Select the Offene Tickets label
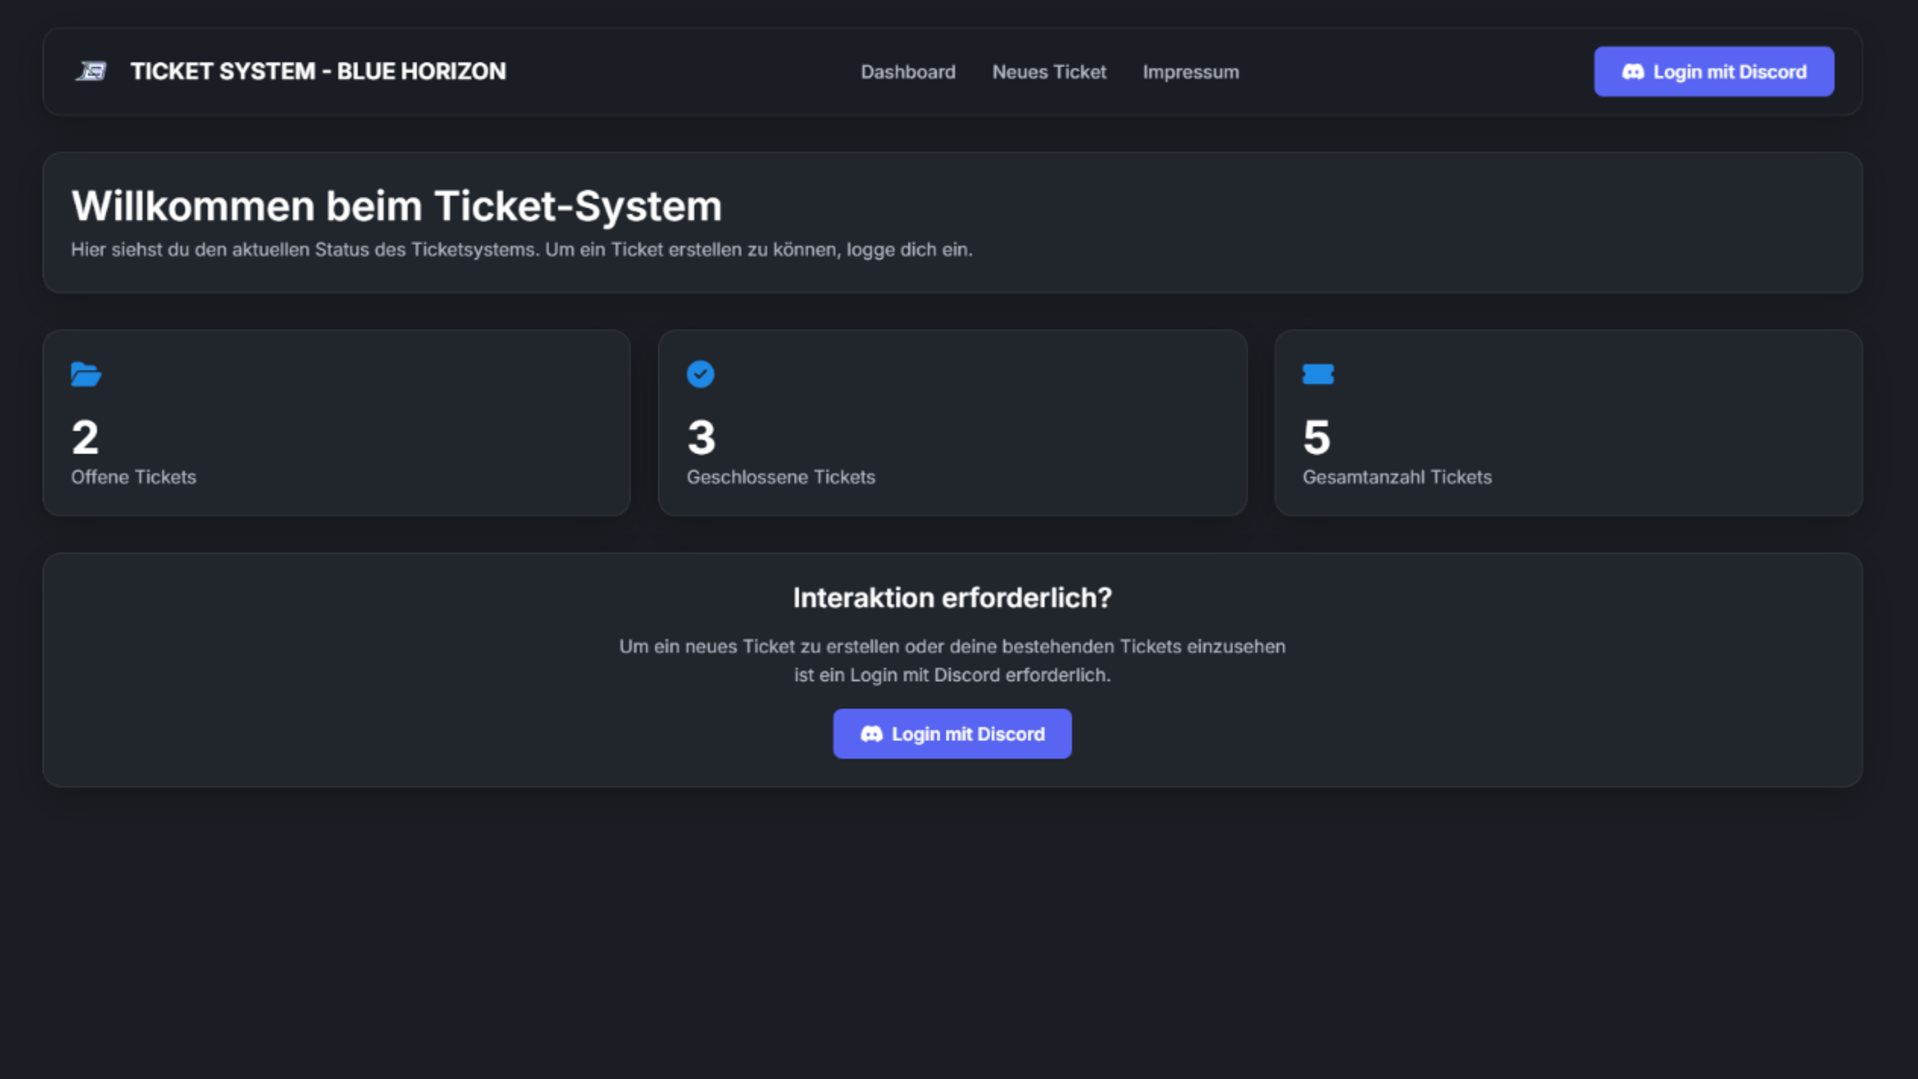 coord(133,477)
